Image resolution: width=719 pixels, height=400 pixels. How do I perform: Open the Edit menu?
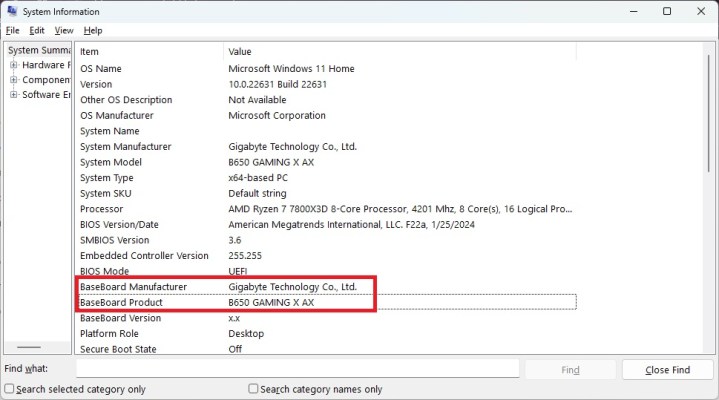37,30
